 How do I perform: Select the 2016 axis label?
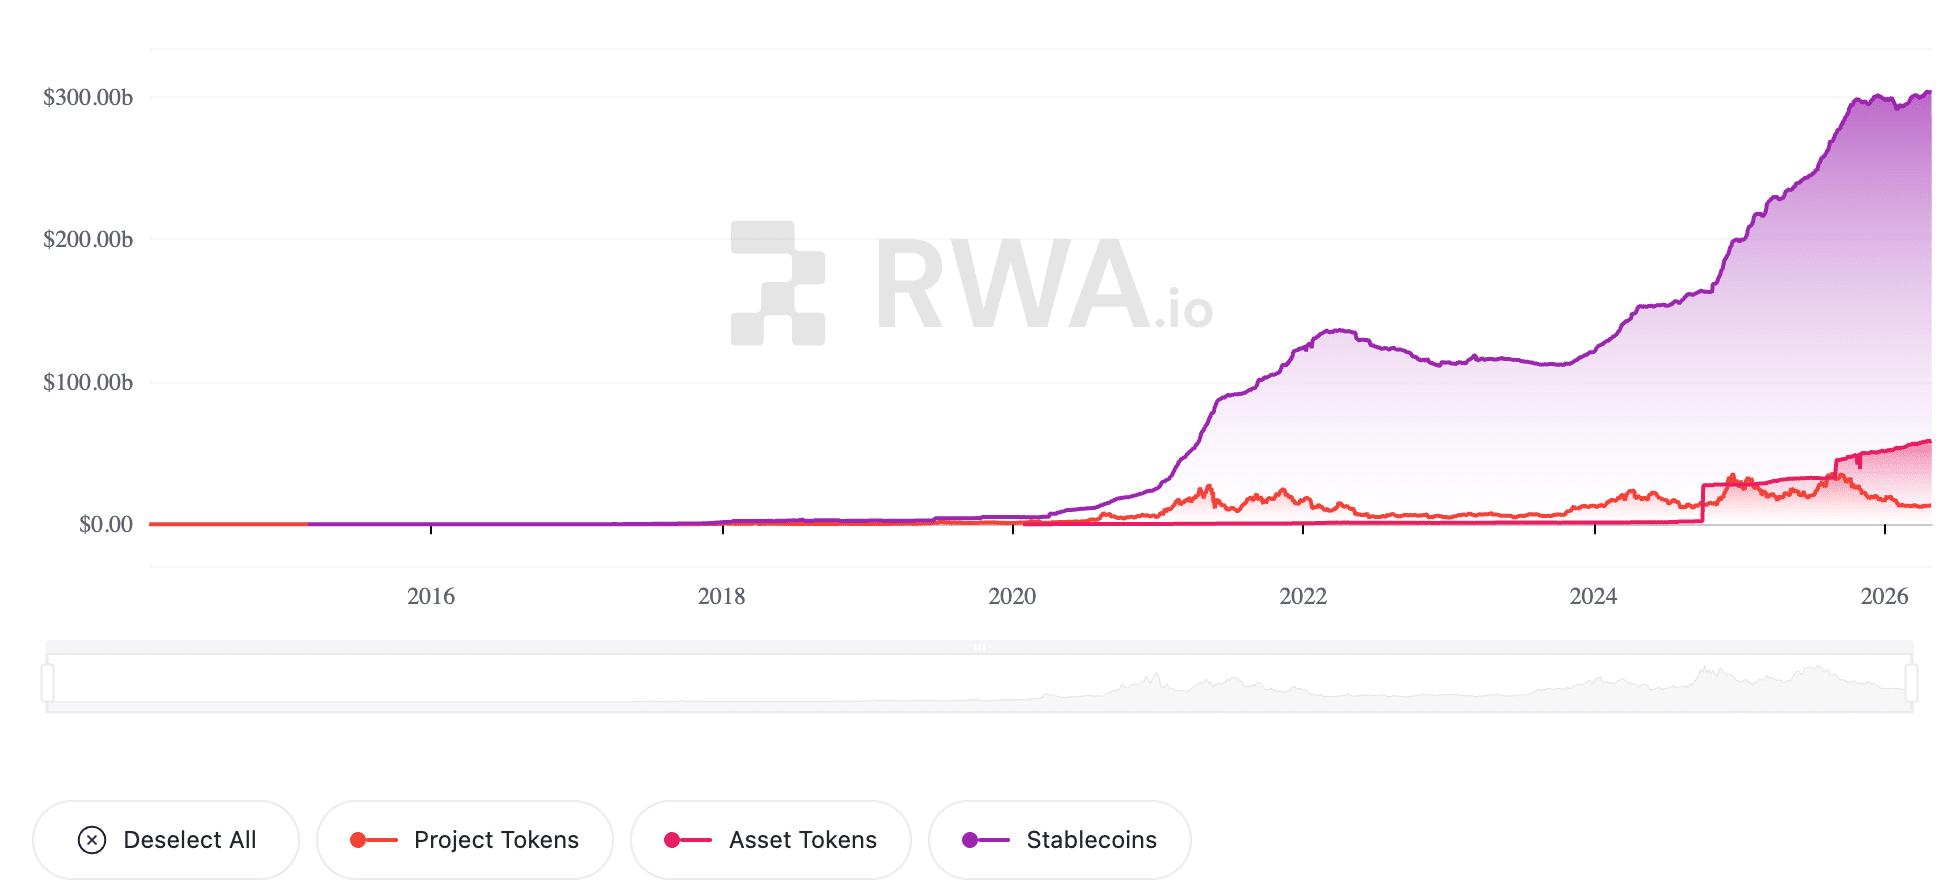(429, 596)
